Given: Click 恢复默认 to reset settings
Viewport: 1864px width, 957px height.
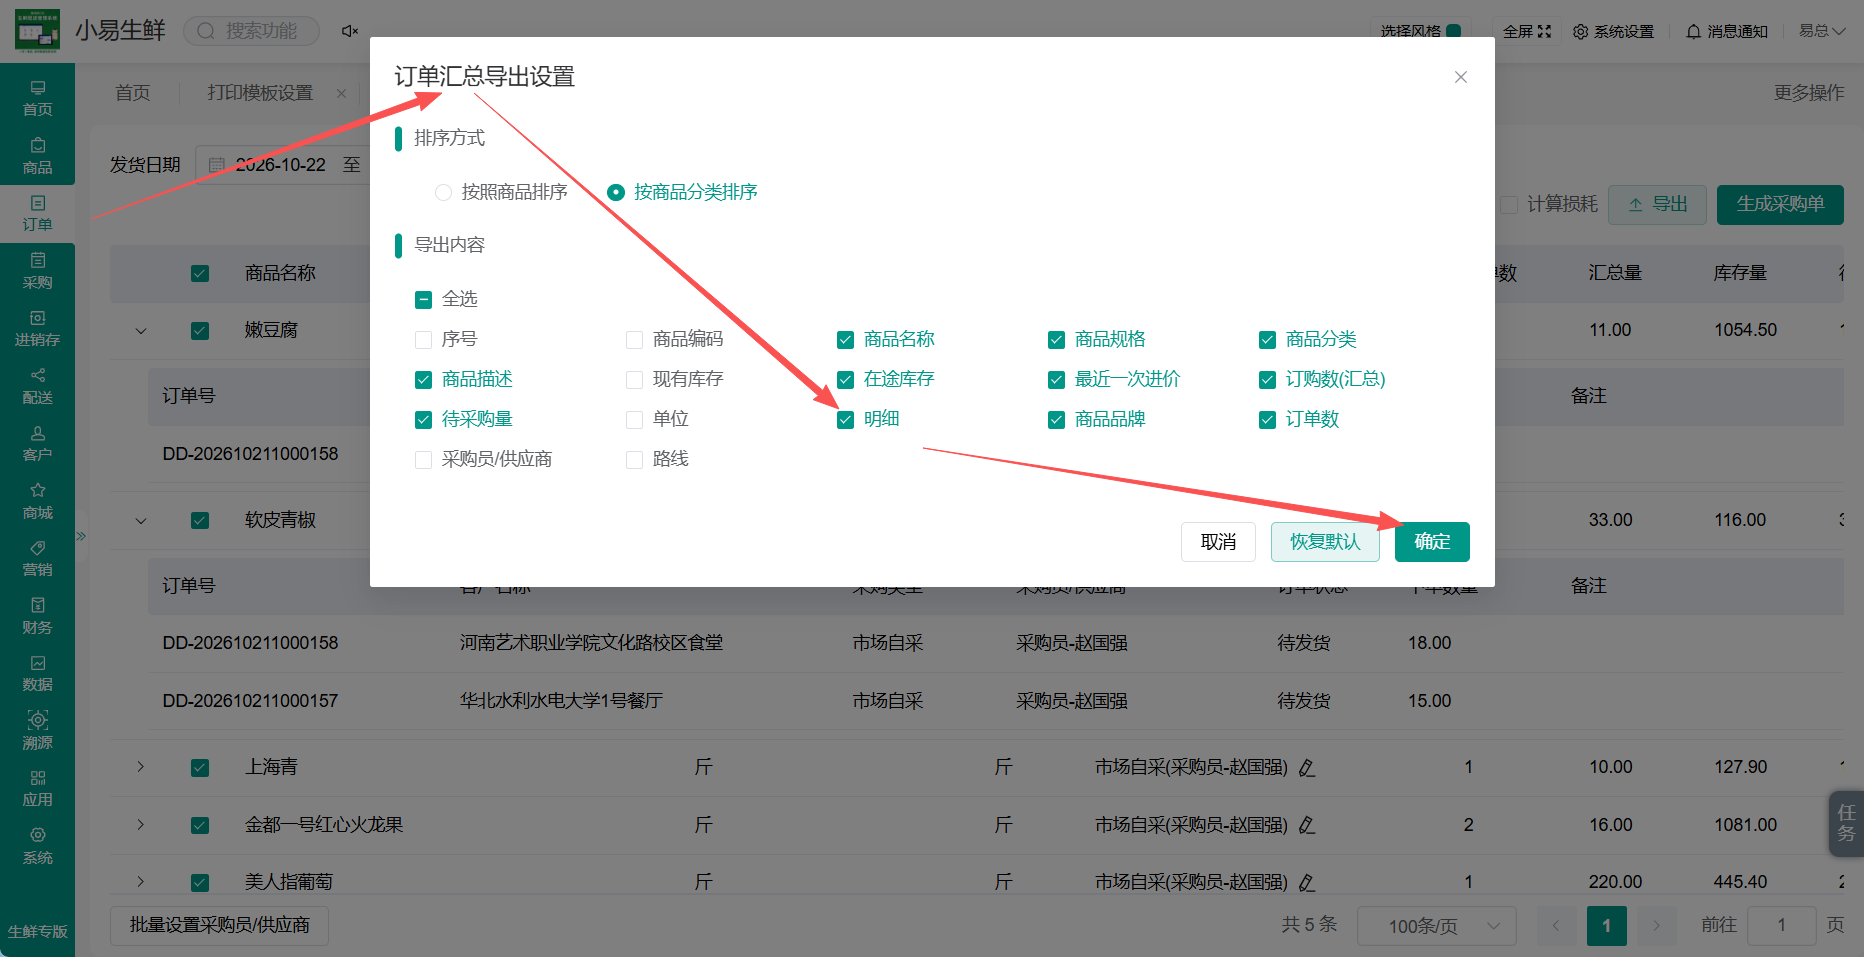Looking at the screenshot, I should [1325, 542].
